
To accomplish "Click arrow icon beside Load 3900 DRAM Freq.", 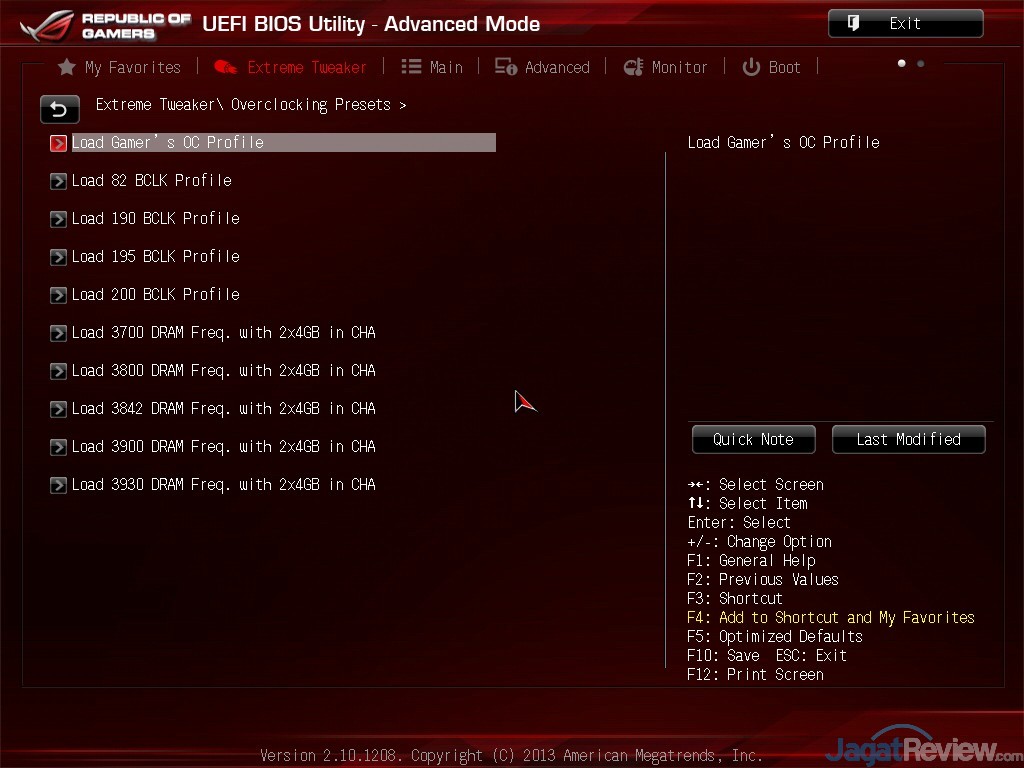I will click(58, 447).
